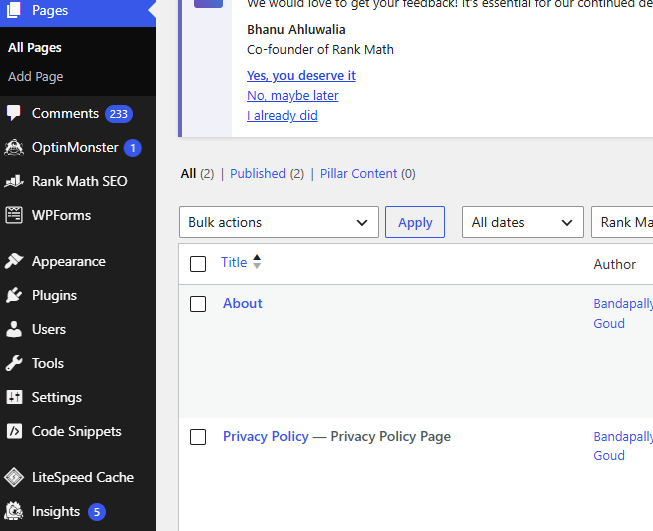The image size is (653, 531).
Task: Check the About page checkbox
Action: click(x=198, y=304)
